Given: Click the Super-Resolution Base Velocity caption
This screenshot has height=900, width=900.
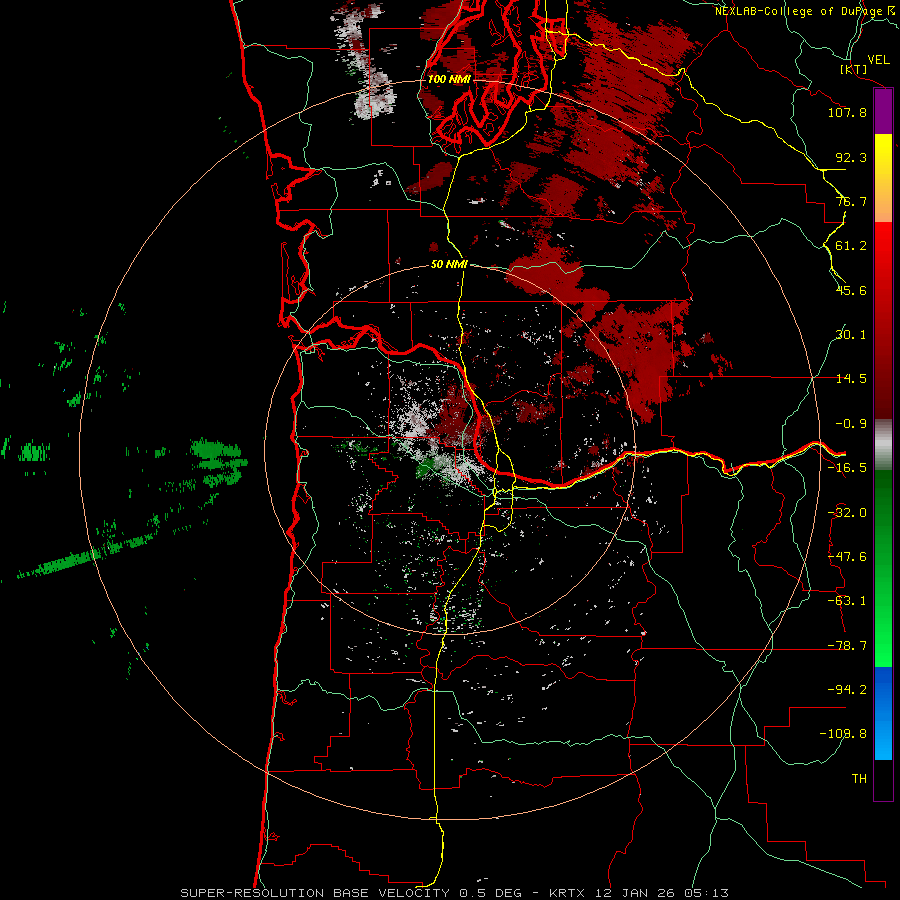Looking at the screenshot, I should [x=454, y=893].
